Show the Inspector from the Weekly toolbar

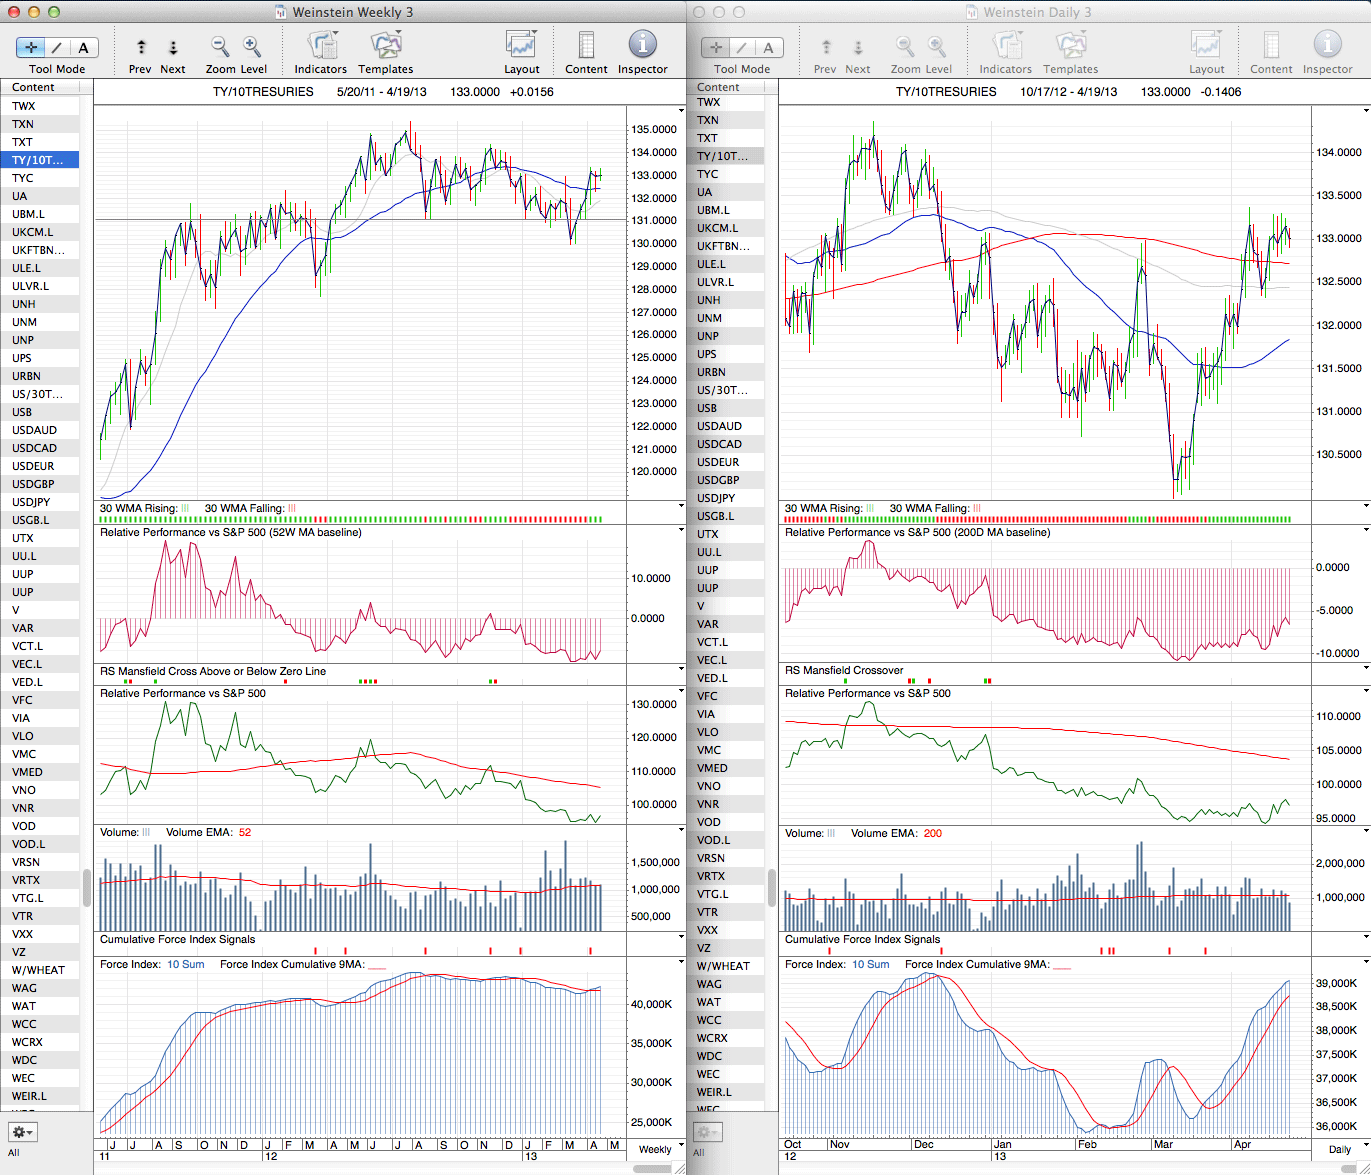[642, 46]
